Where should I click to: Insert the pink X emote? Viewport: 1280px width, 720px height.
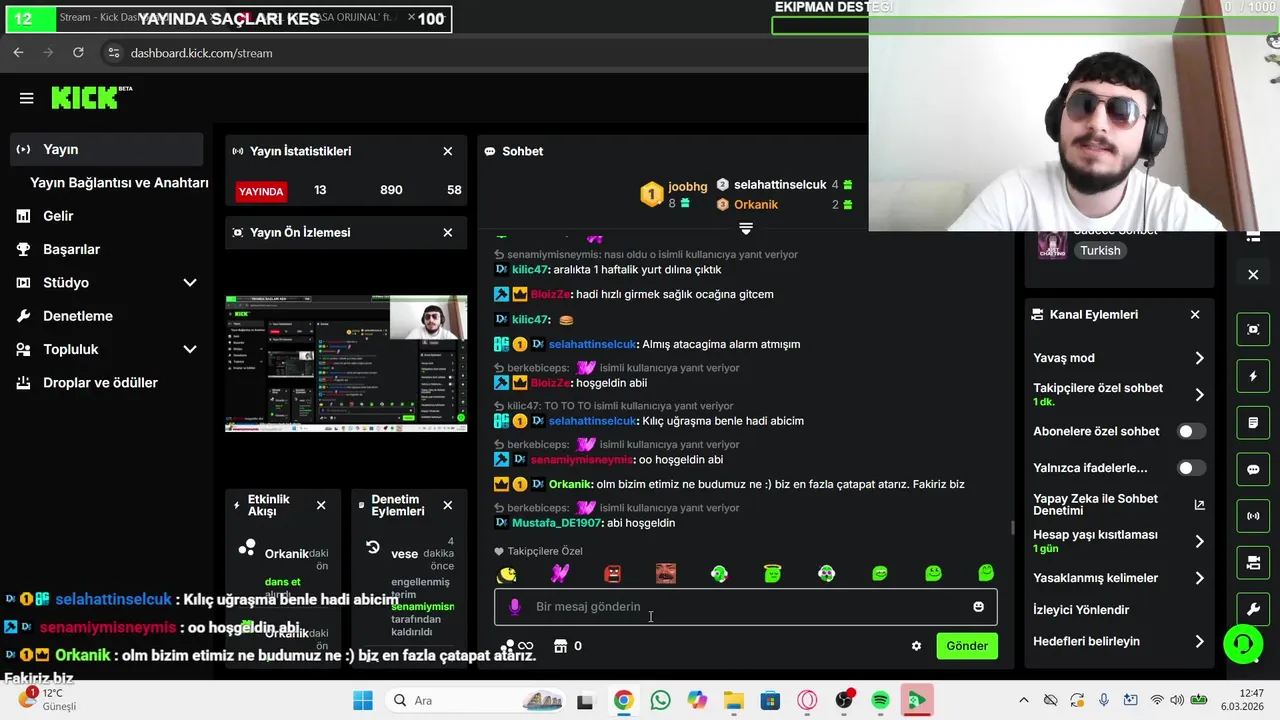(560, 573)
